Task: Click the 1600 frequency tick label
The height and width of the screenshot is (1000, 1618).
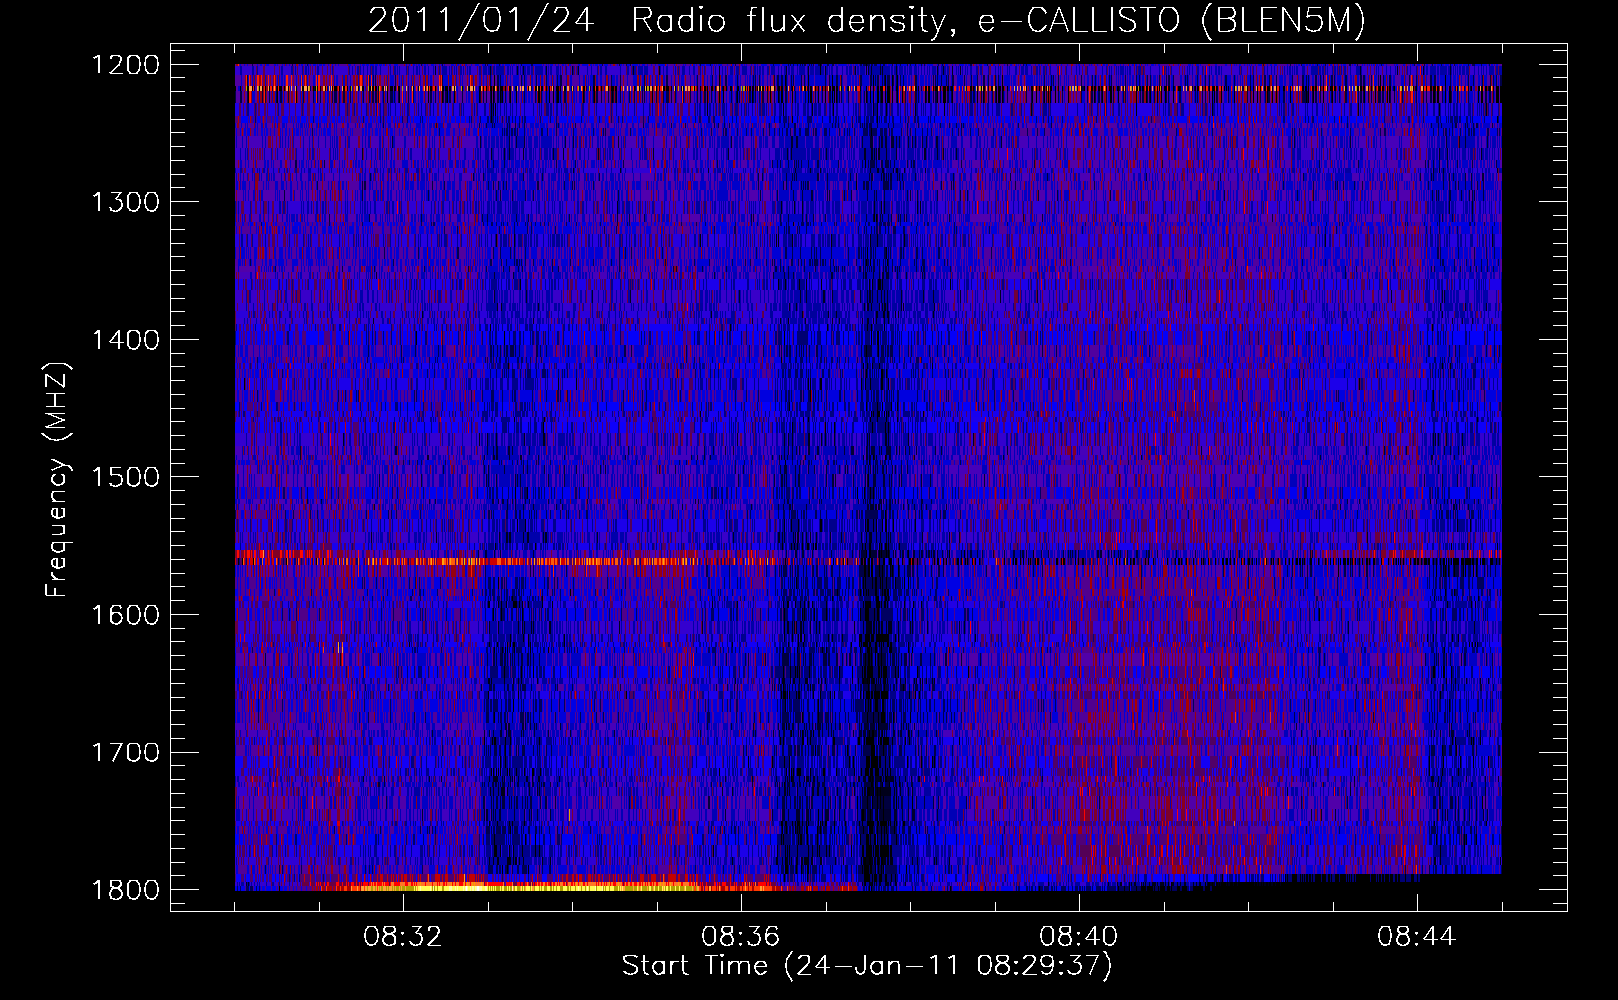Action: tap(126, 615)
